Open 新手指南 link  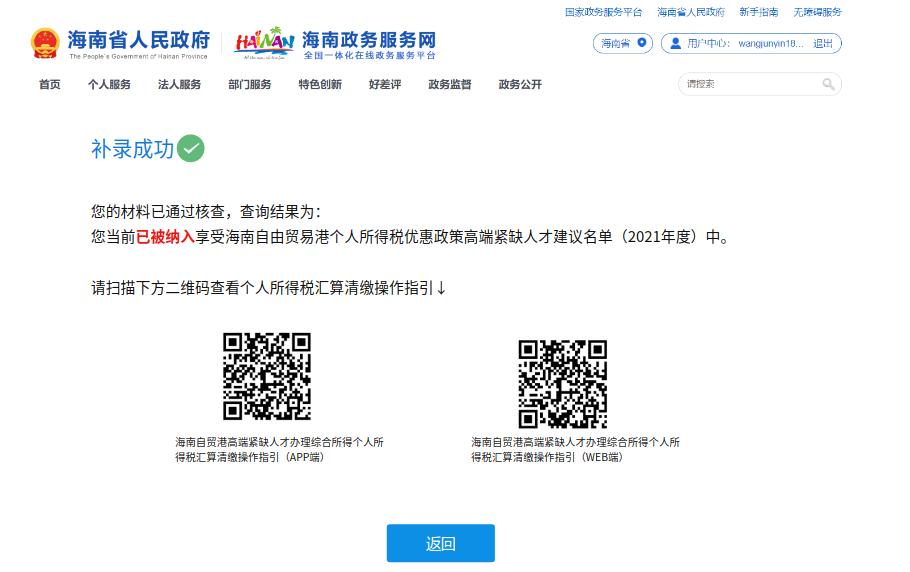pyautogui.click(x=759, y=12)
